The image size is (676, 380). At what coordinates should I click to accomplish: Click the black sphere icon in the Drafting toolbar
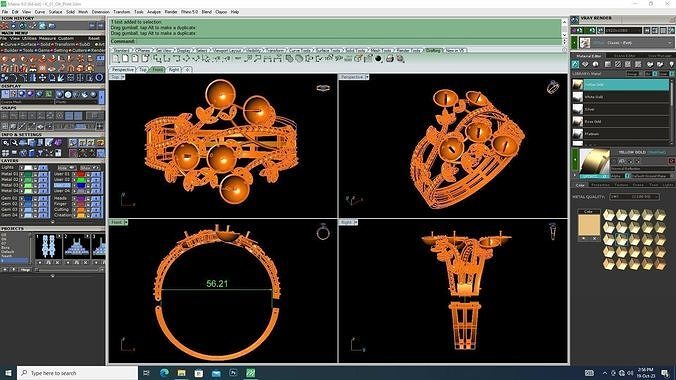click(x=379, y=59)
